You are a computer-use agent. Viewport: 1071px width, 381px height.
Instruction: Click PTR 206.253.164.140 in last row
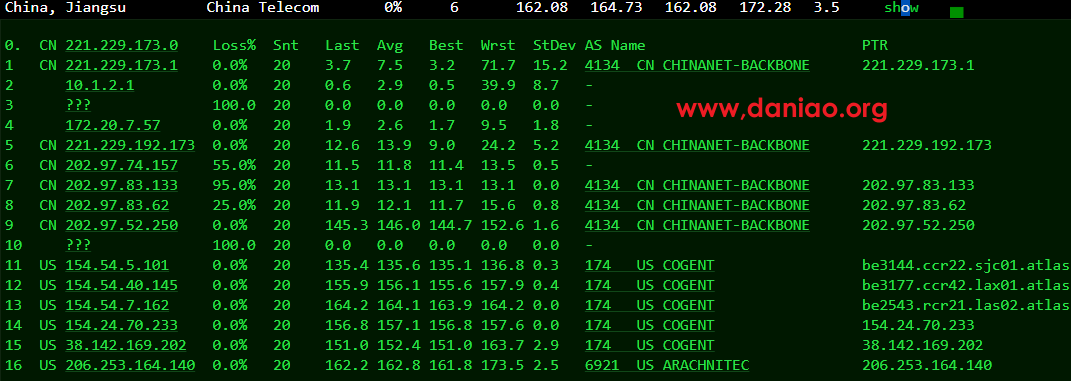(927, 365)
